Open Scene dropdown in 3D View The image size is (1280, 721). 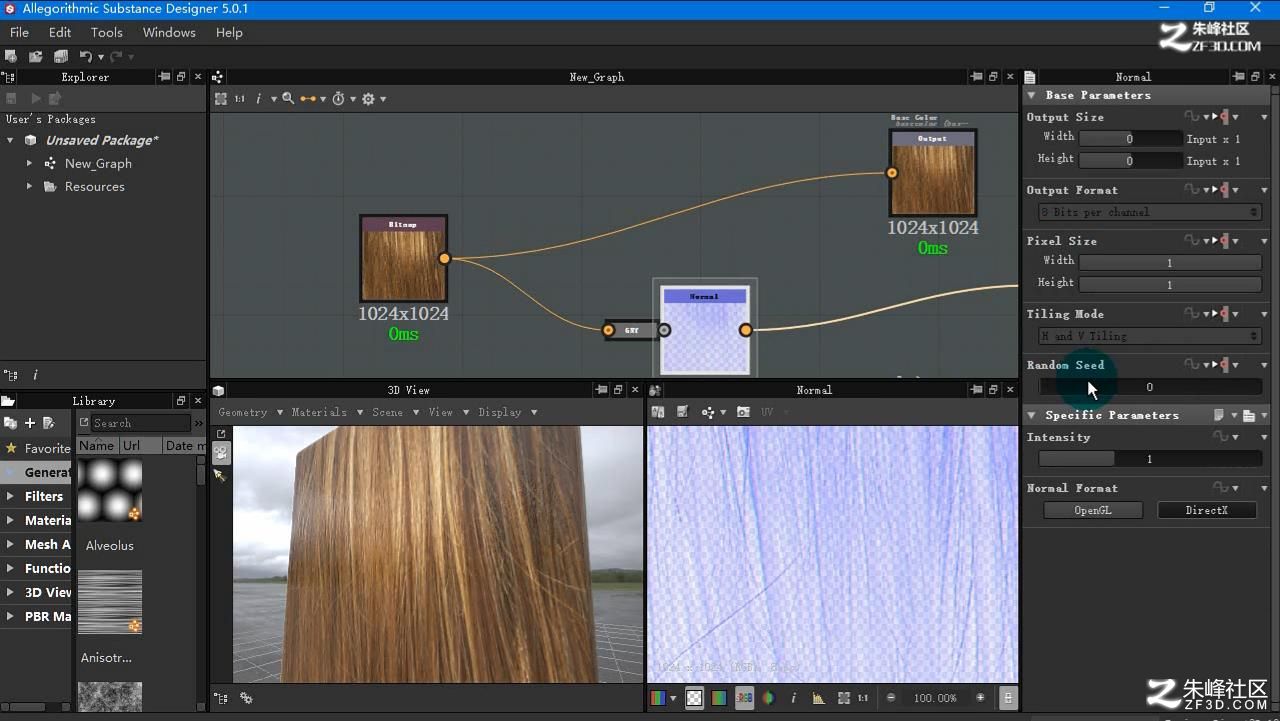395,412
